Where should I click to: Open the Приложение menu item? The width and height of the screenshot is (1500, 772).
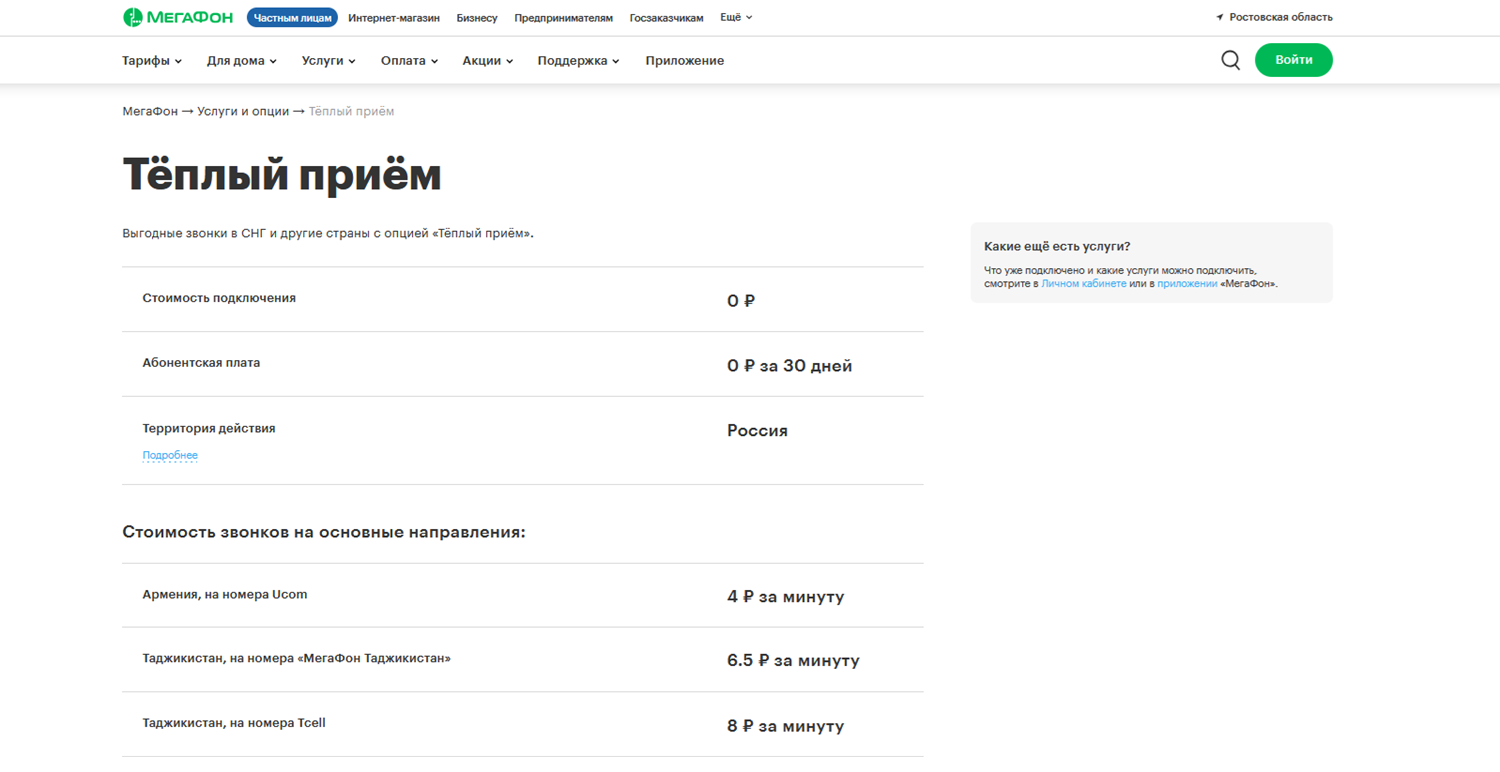click(685, 61)
